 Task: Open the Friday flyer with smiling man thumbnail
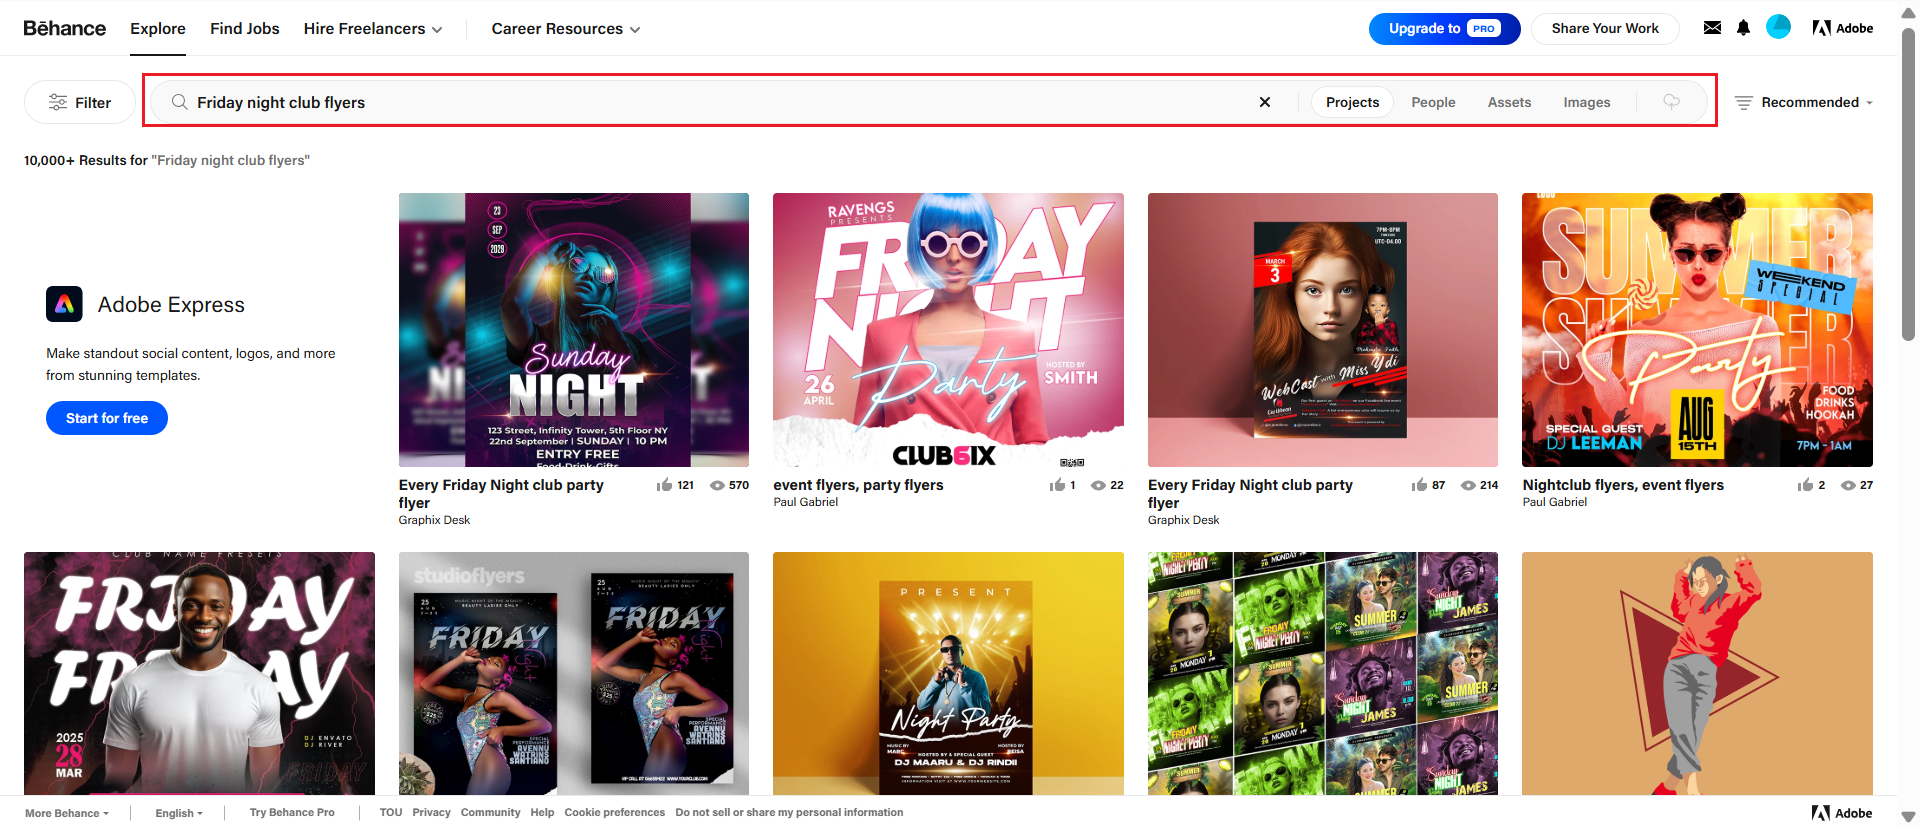coord(199,673)
